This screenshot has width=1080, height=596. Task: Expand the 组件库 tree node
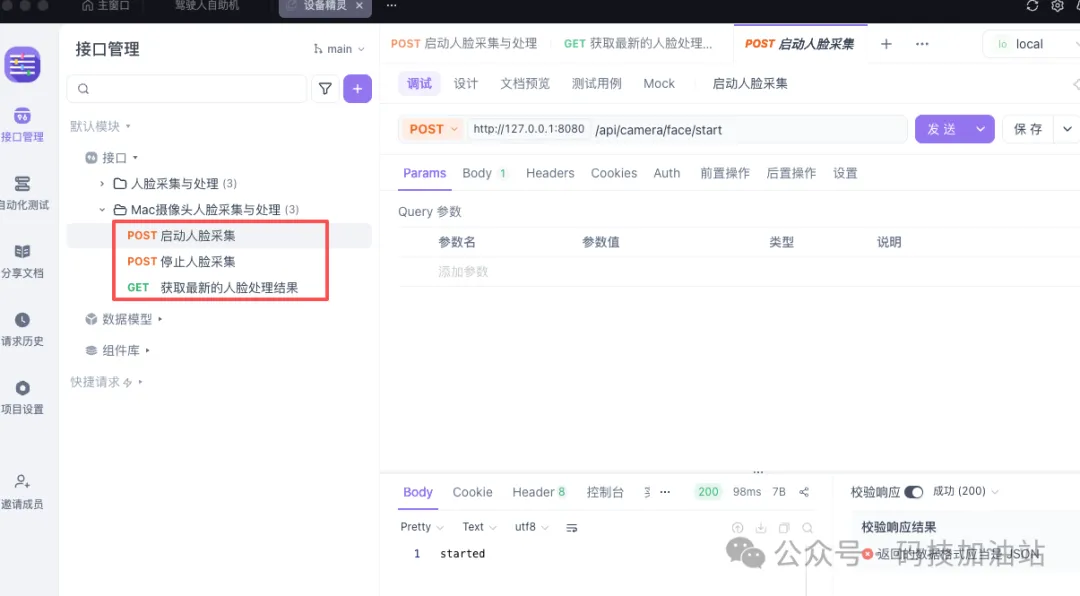pos(147,350)
